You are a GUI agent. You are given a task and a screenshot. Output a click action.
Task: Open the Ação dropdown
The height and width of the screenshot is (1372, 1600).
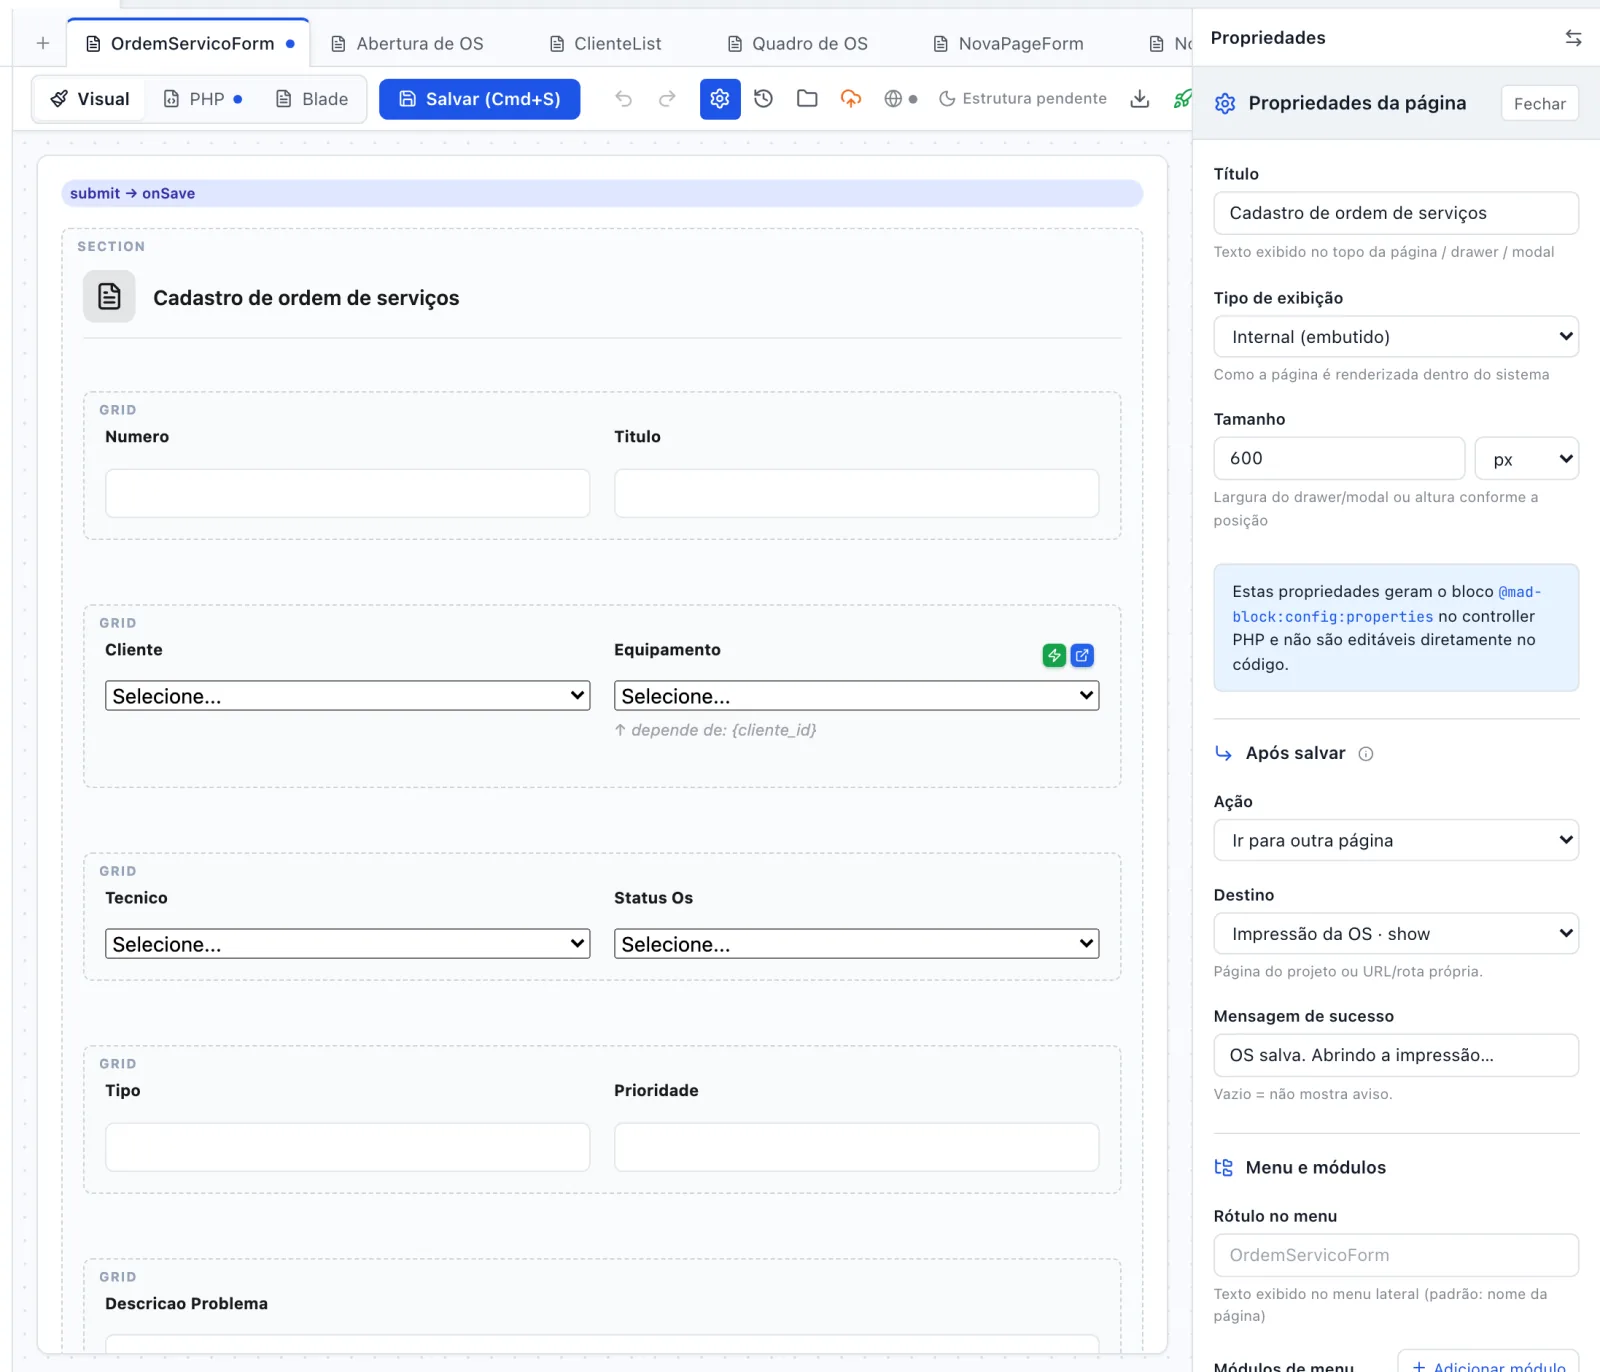pos(1396,840)
